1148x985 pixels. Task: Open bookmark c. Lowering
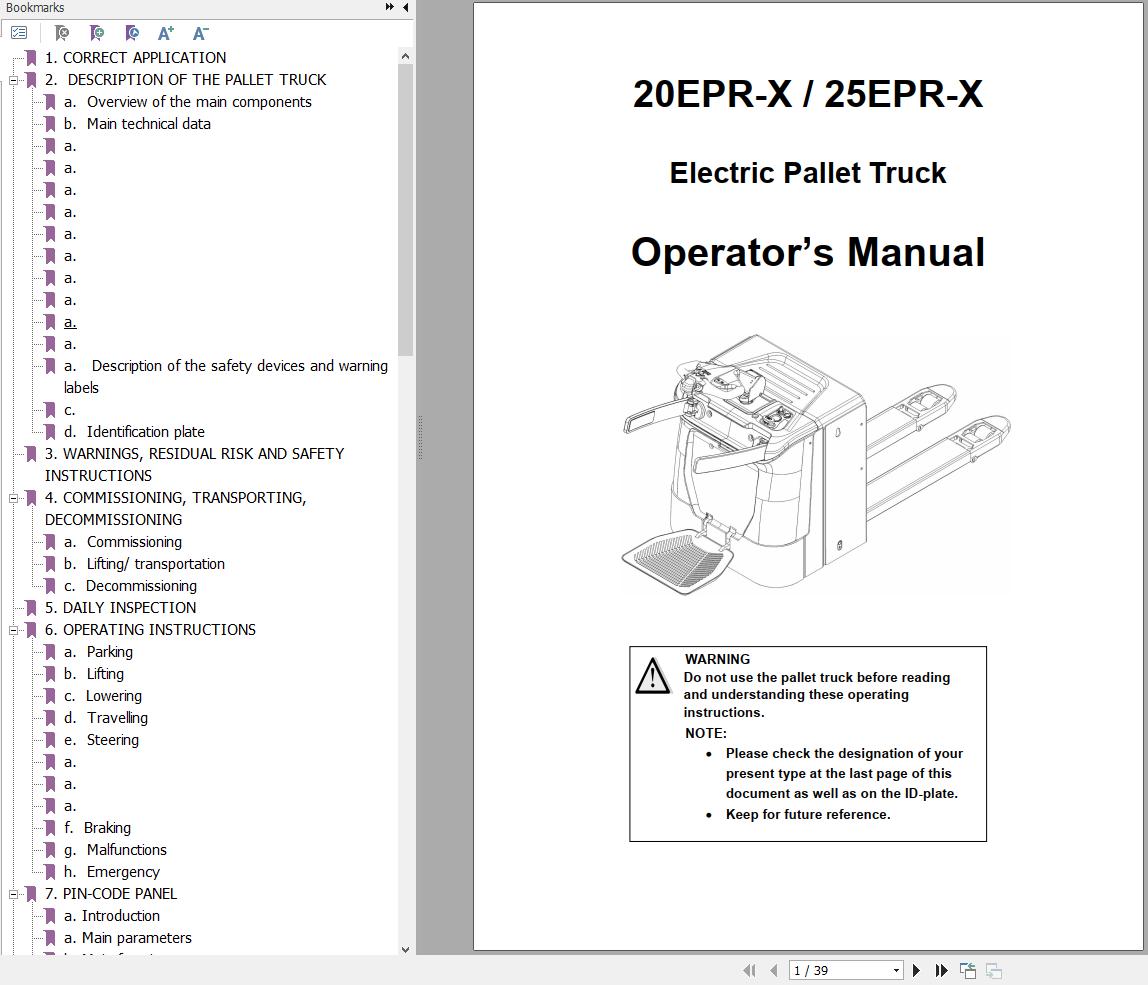(102, 696)
